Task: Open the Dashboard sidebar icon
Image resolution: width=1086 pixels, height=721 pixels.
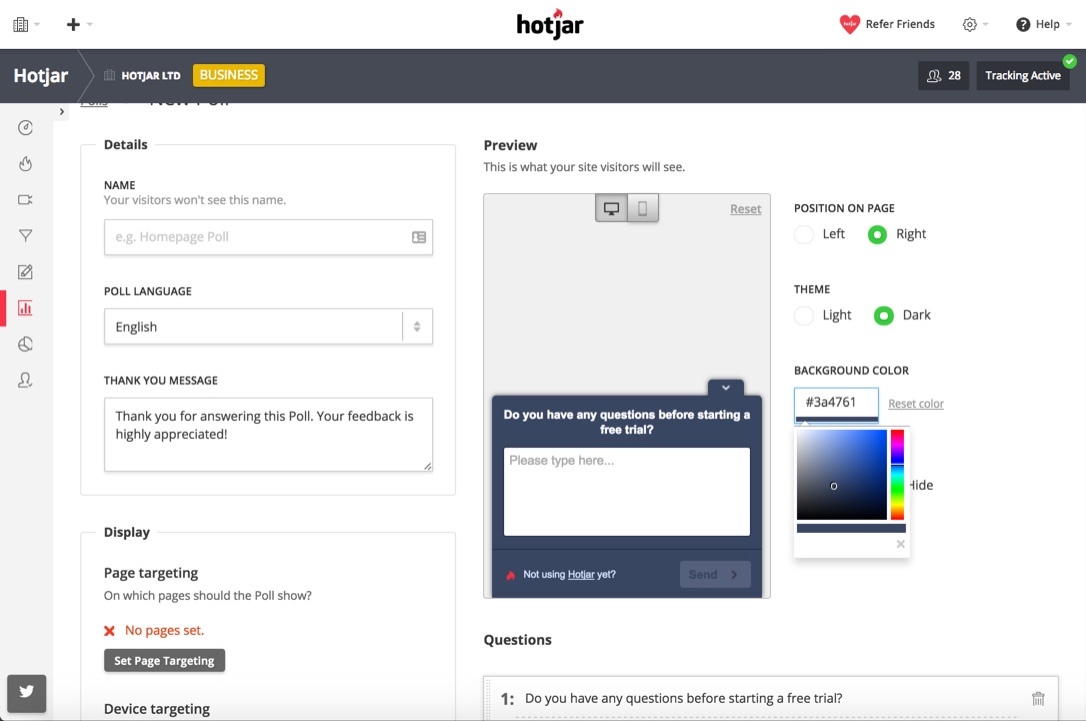Action: (x=26, y=127)
